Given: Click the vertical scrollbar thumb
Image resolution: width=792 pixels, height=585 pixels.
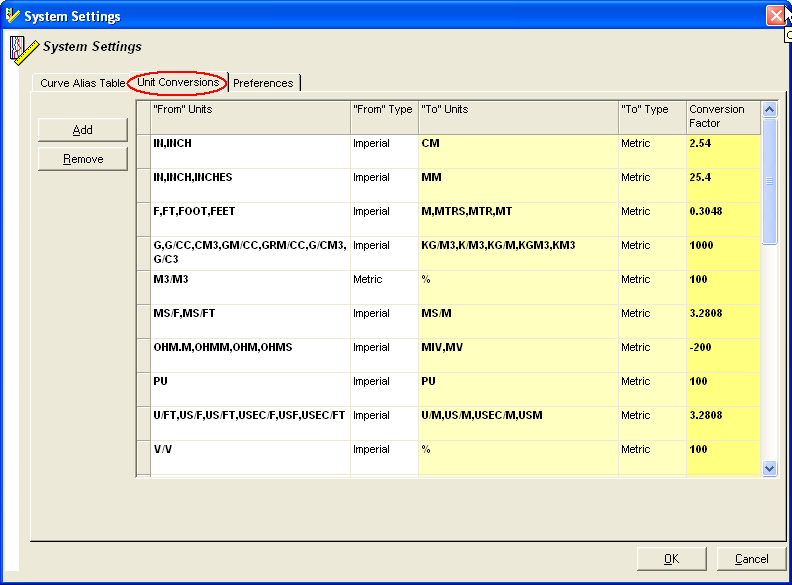Looking at the screenshot, I should pyautogui.click(x=769, y=181).
